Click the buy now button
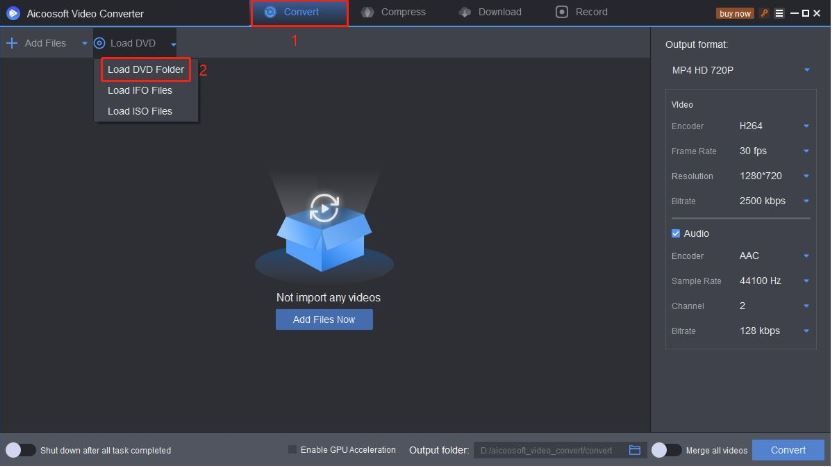Viewport: 833px width, 467px height. point(735,13)
